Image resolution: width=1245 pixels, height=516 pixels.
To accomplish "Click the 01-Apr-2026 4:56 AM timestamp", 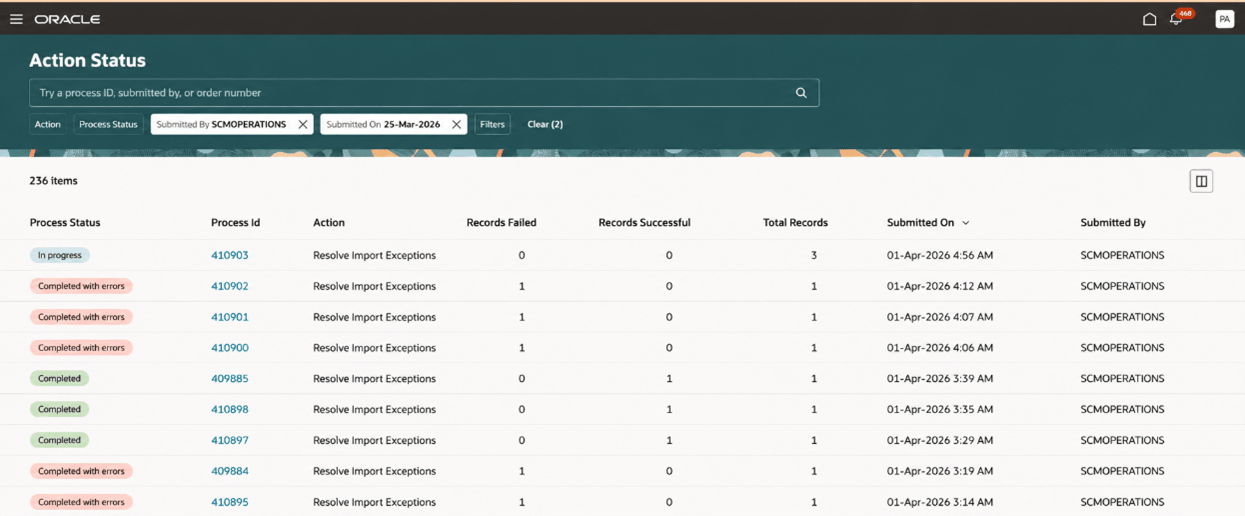I will point(940,255).
